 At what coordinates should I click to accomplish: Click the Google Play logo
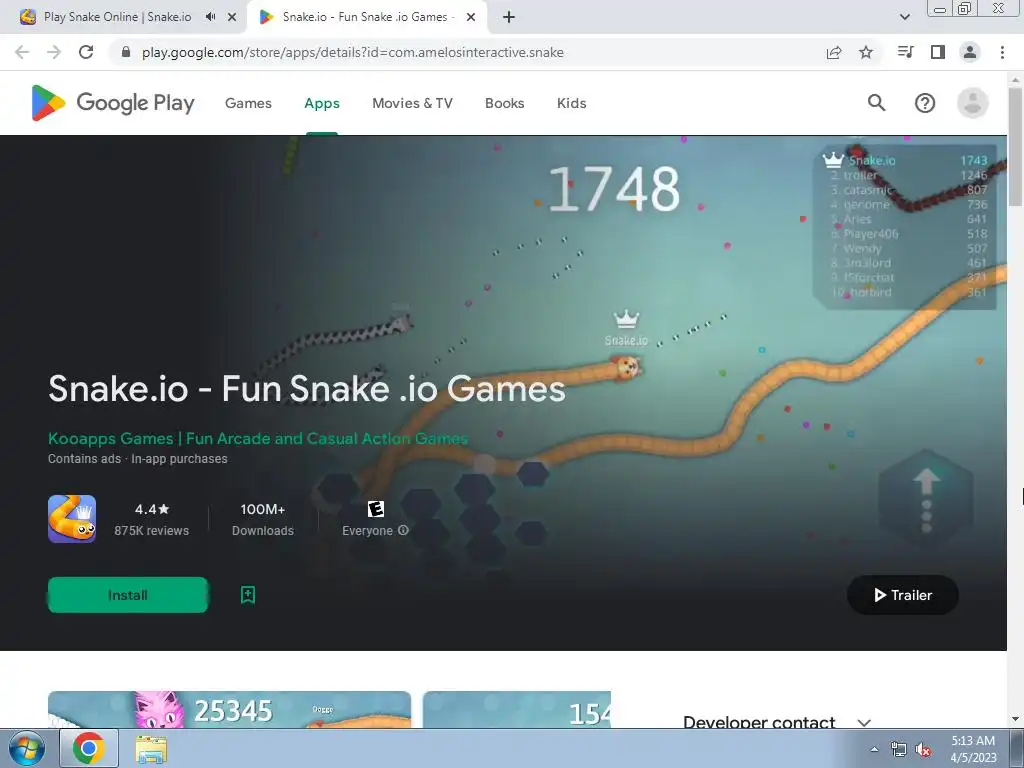coord(113,103)
